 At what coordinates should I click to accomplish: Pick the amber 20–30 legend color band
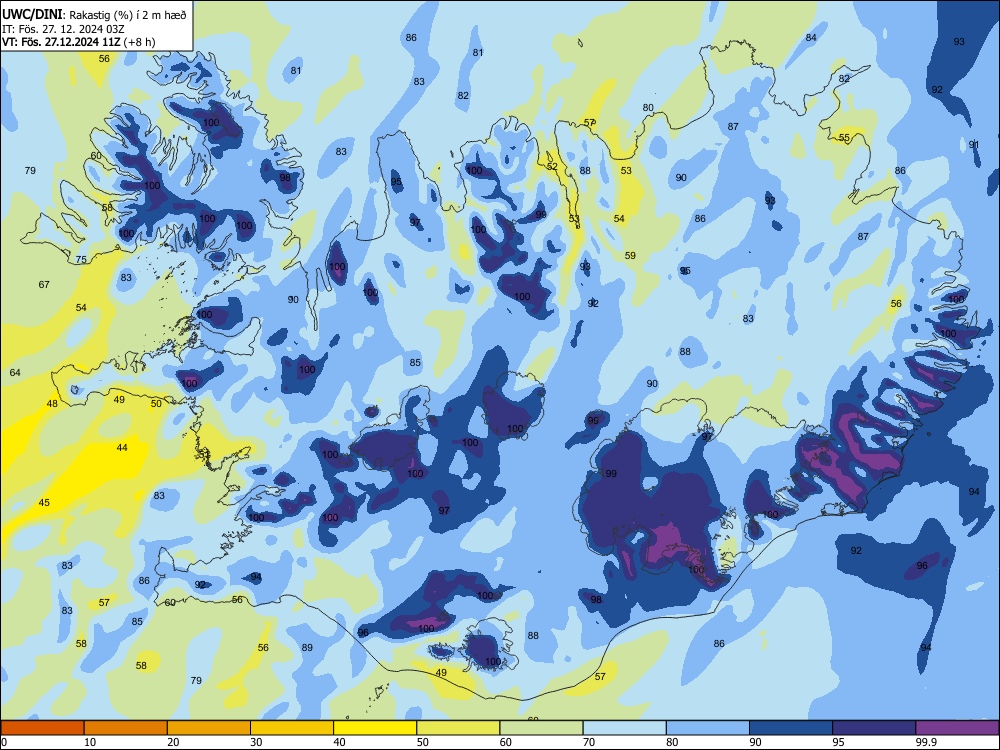(x=209, y=728)
